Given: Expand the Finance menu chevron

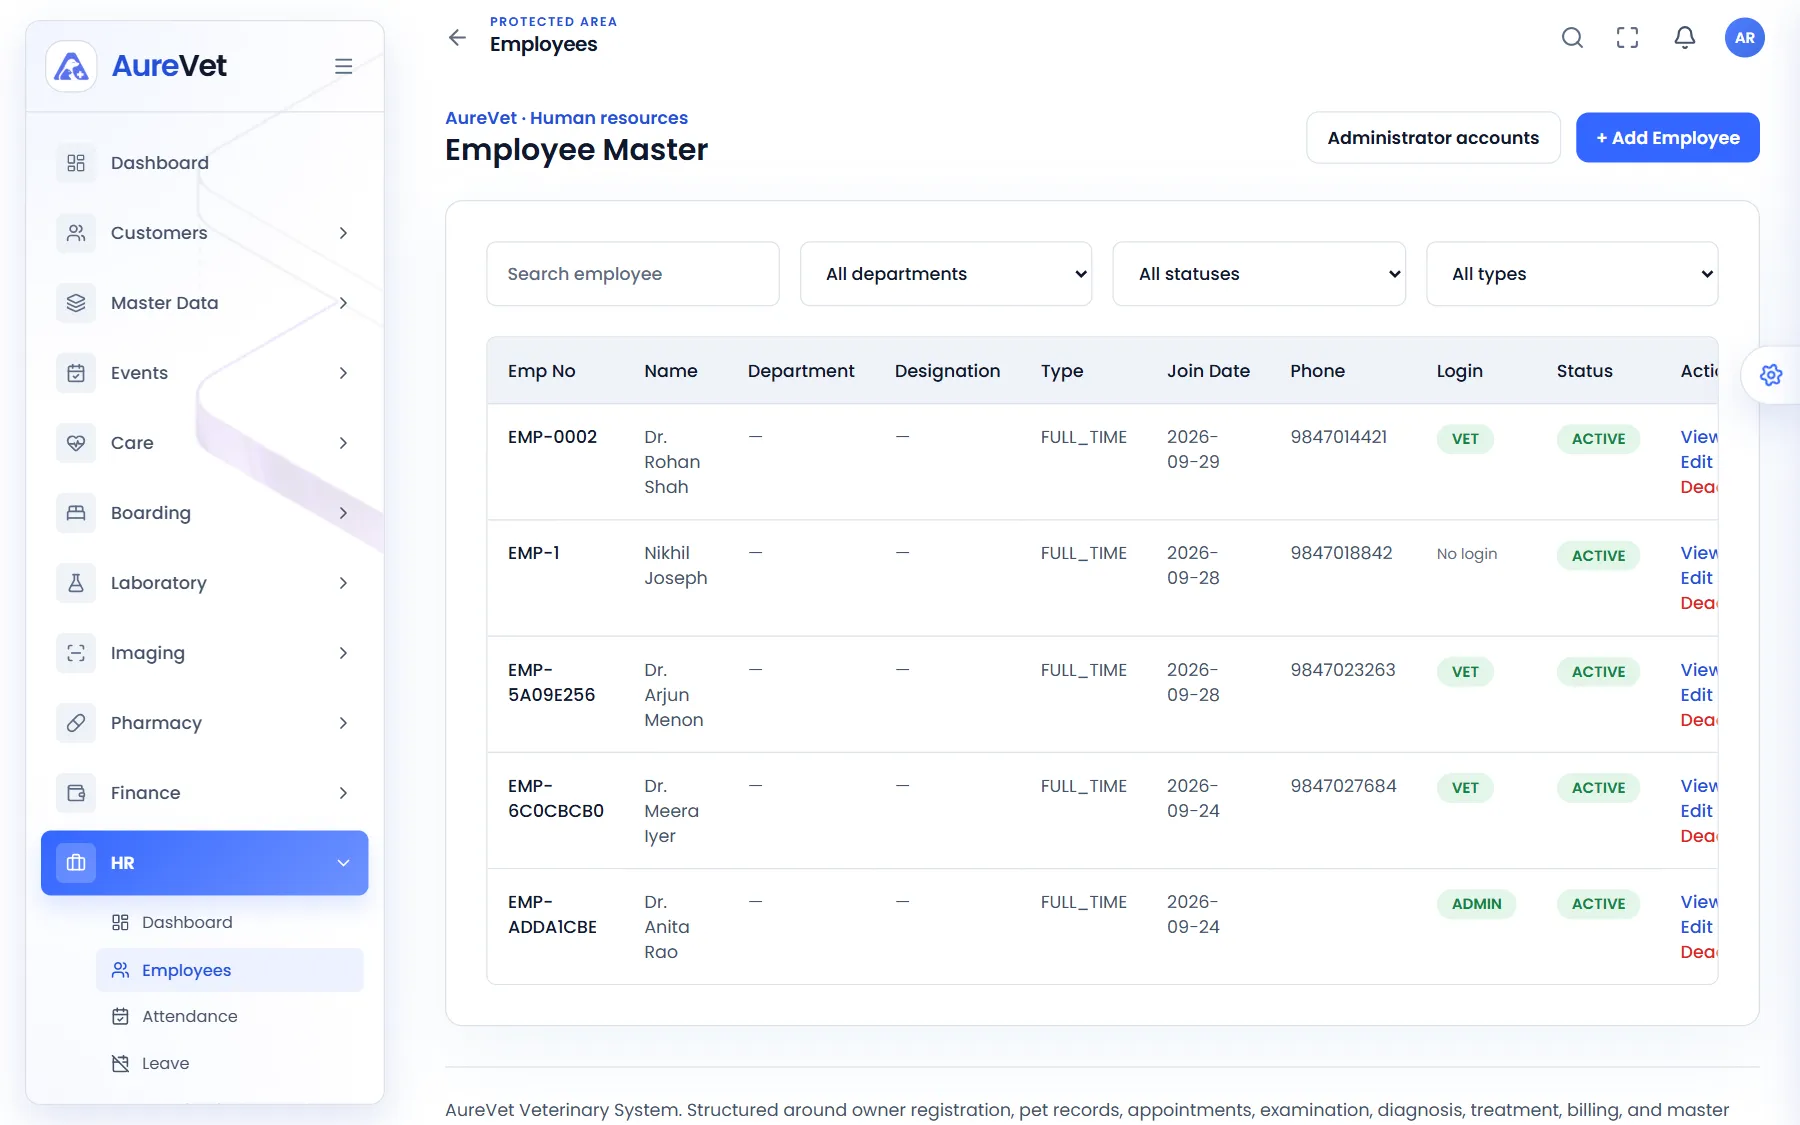Looking at the screenshot, I should (x=343, y=793).
